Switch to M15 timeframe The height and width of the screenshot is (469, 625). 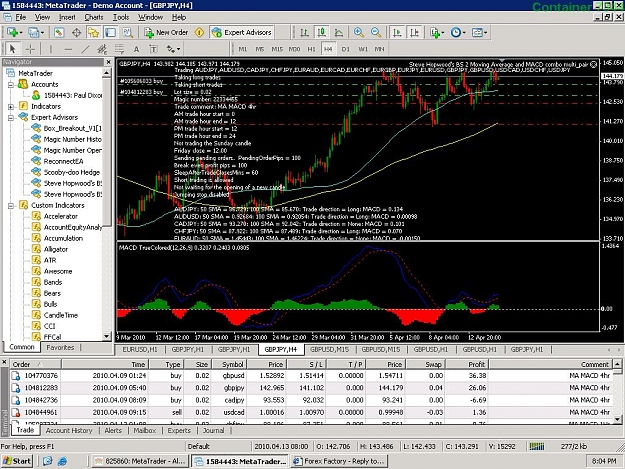[x=277, y=49]
